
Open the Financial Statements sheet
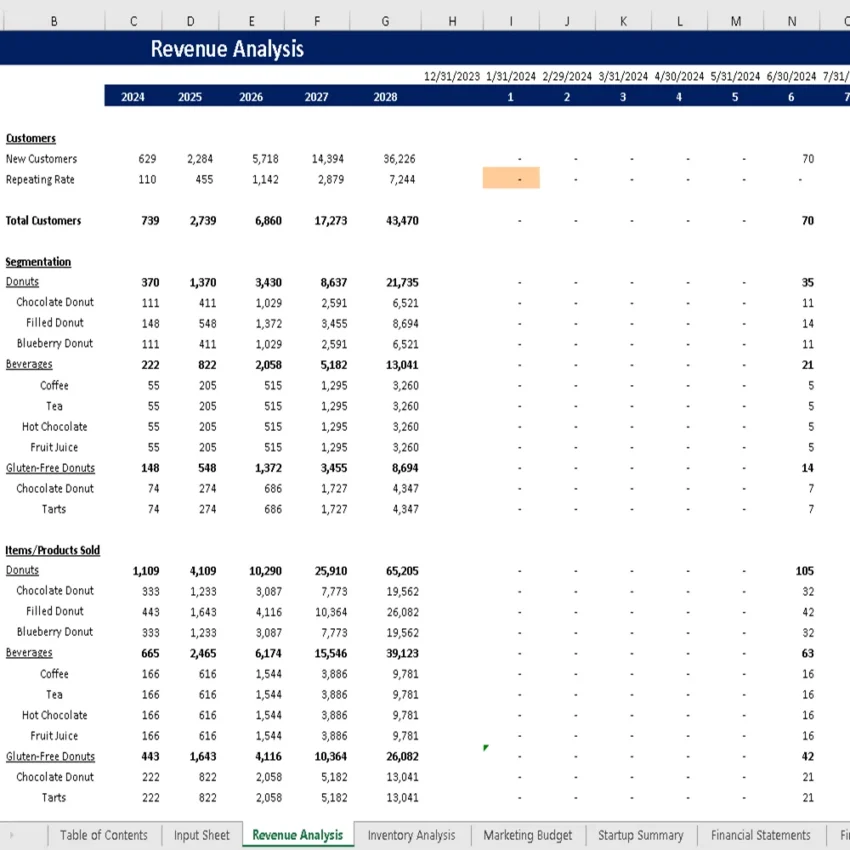[x=761, y=835]
